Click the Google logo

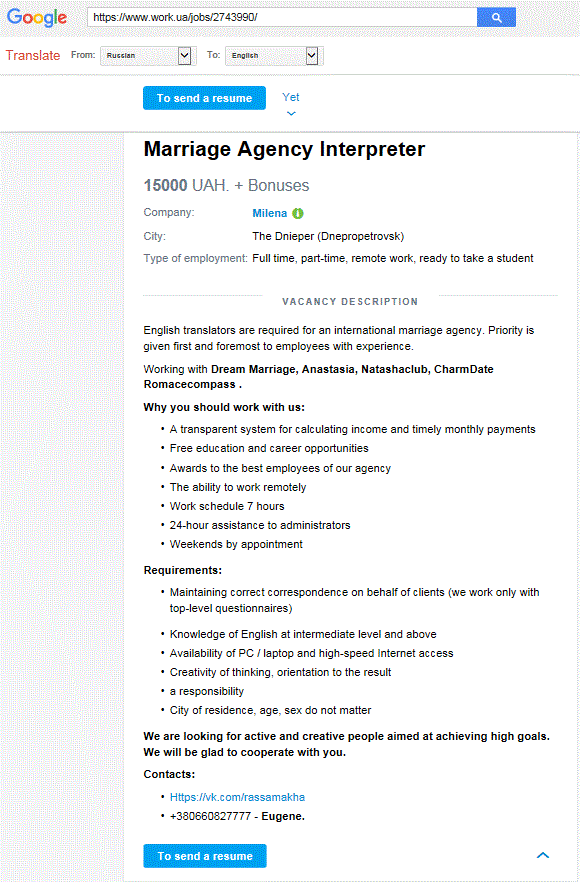tap(37, 17)
